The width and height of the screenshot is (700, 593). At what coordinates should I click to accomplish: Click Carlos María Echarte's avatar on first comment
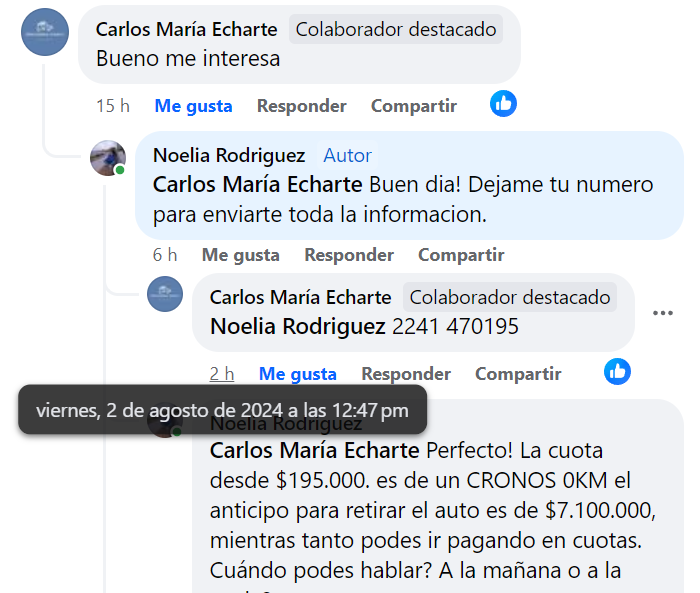(x=45, y=33)
